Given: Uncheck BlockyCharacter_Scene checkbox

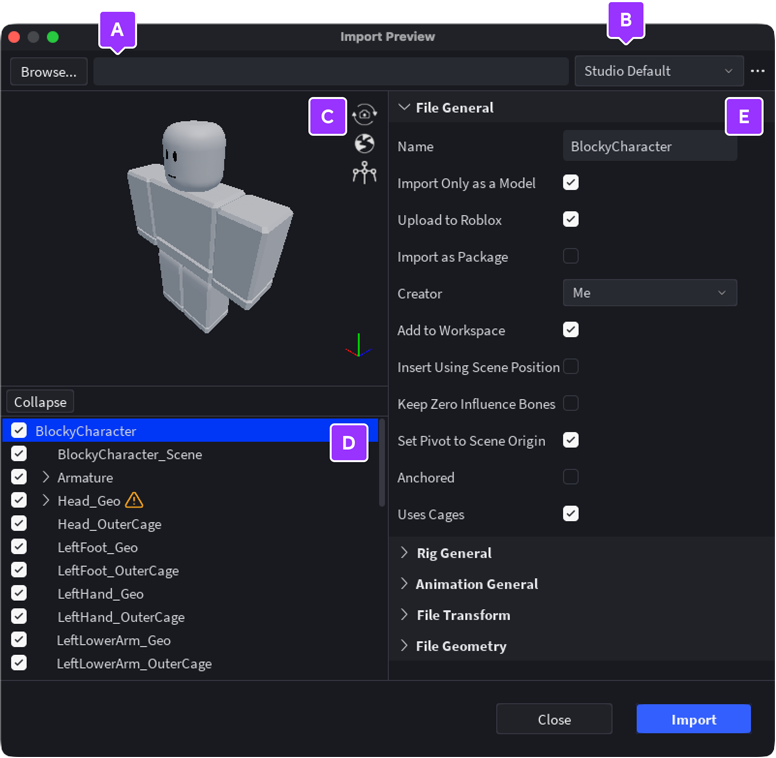Looking at the screenshot, I should [19, 454].
